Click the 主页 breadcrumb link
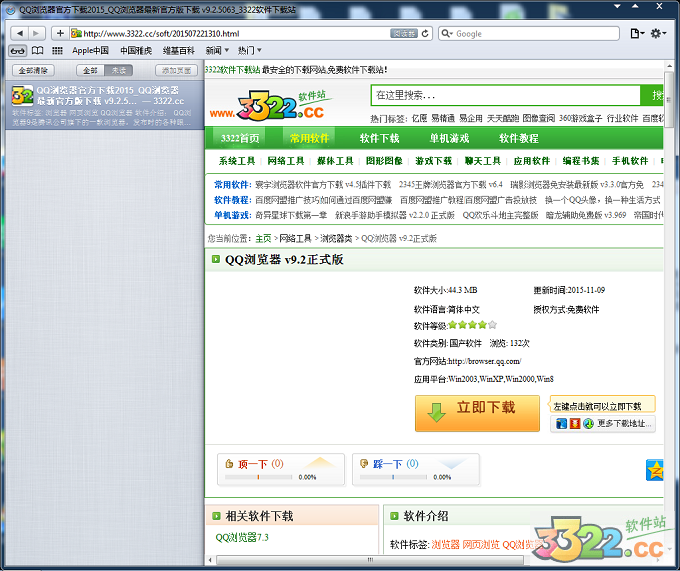Image resolution: width=680 pixels, height=571 pixels. (263, 238)
